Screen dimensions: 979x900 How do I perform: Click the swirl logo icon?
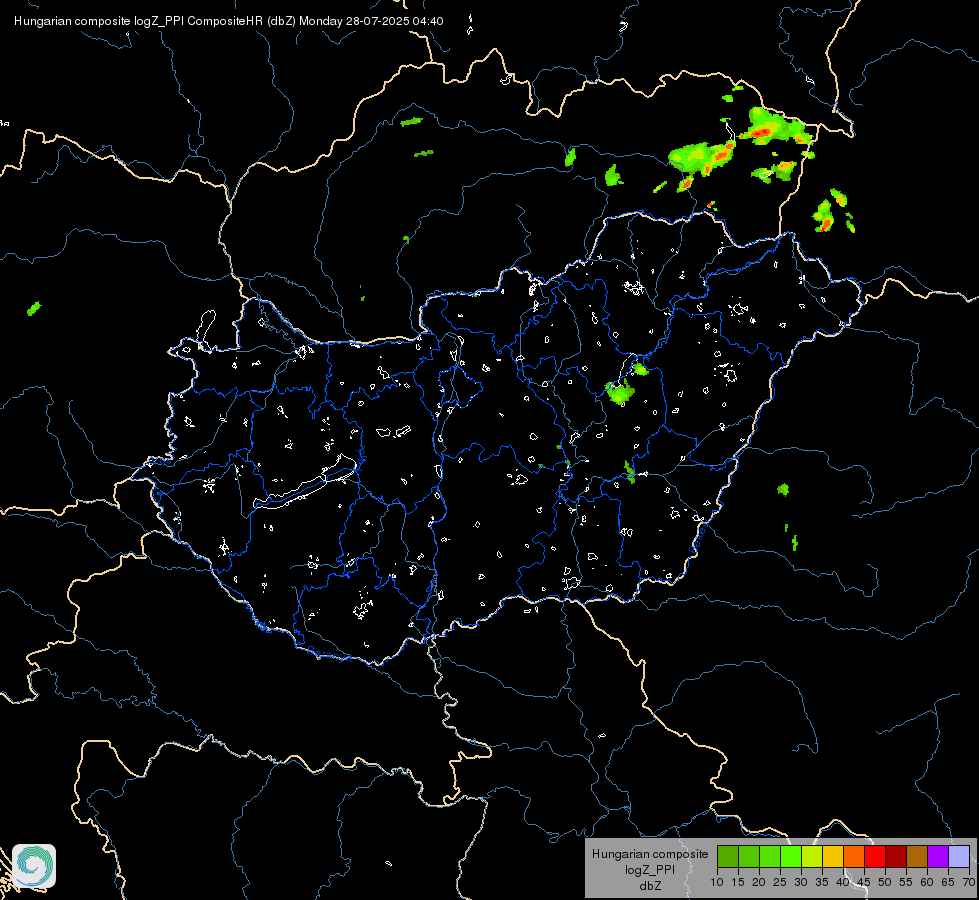pyautogui.click(x=34, y=866)
